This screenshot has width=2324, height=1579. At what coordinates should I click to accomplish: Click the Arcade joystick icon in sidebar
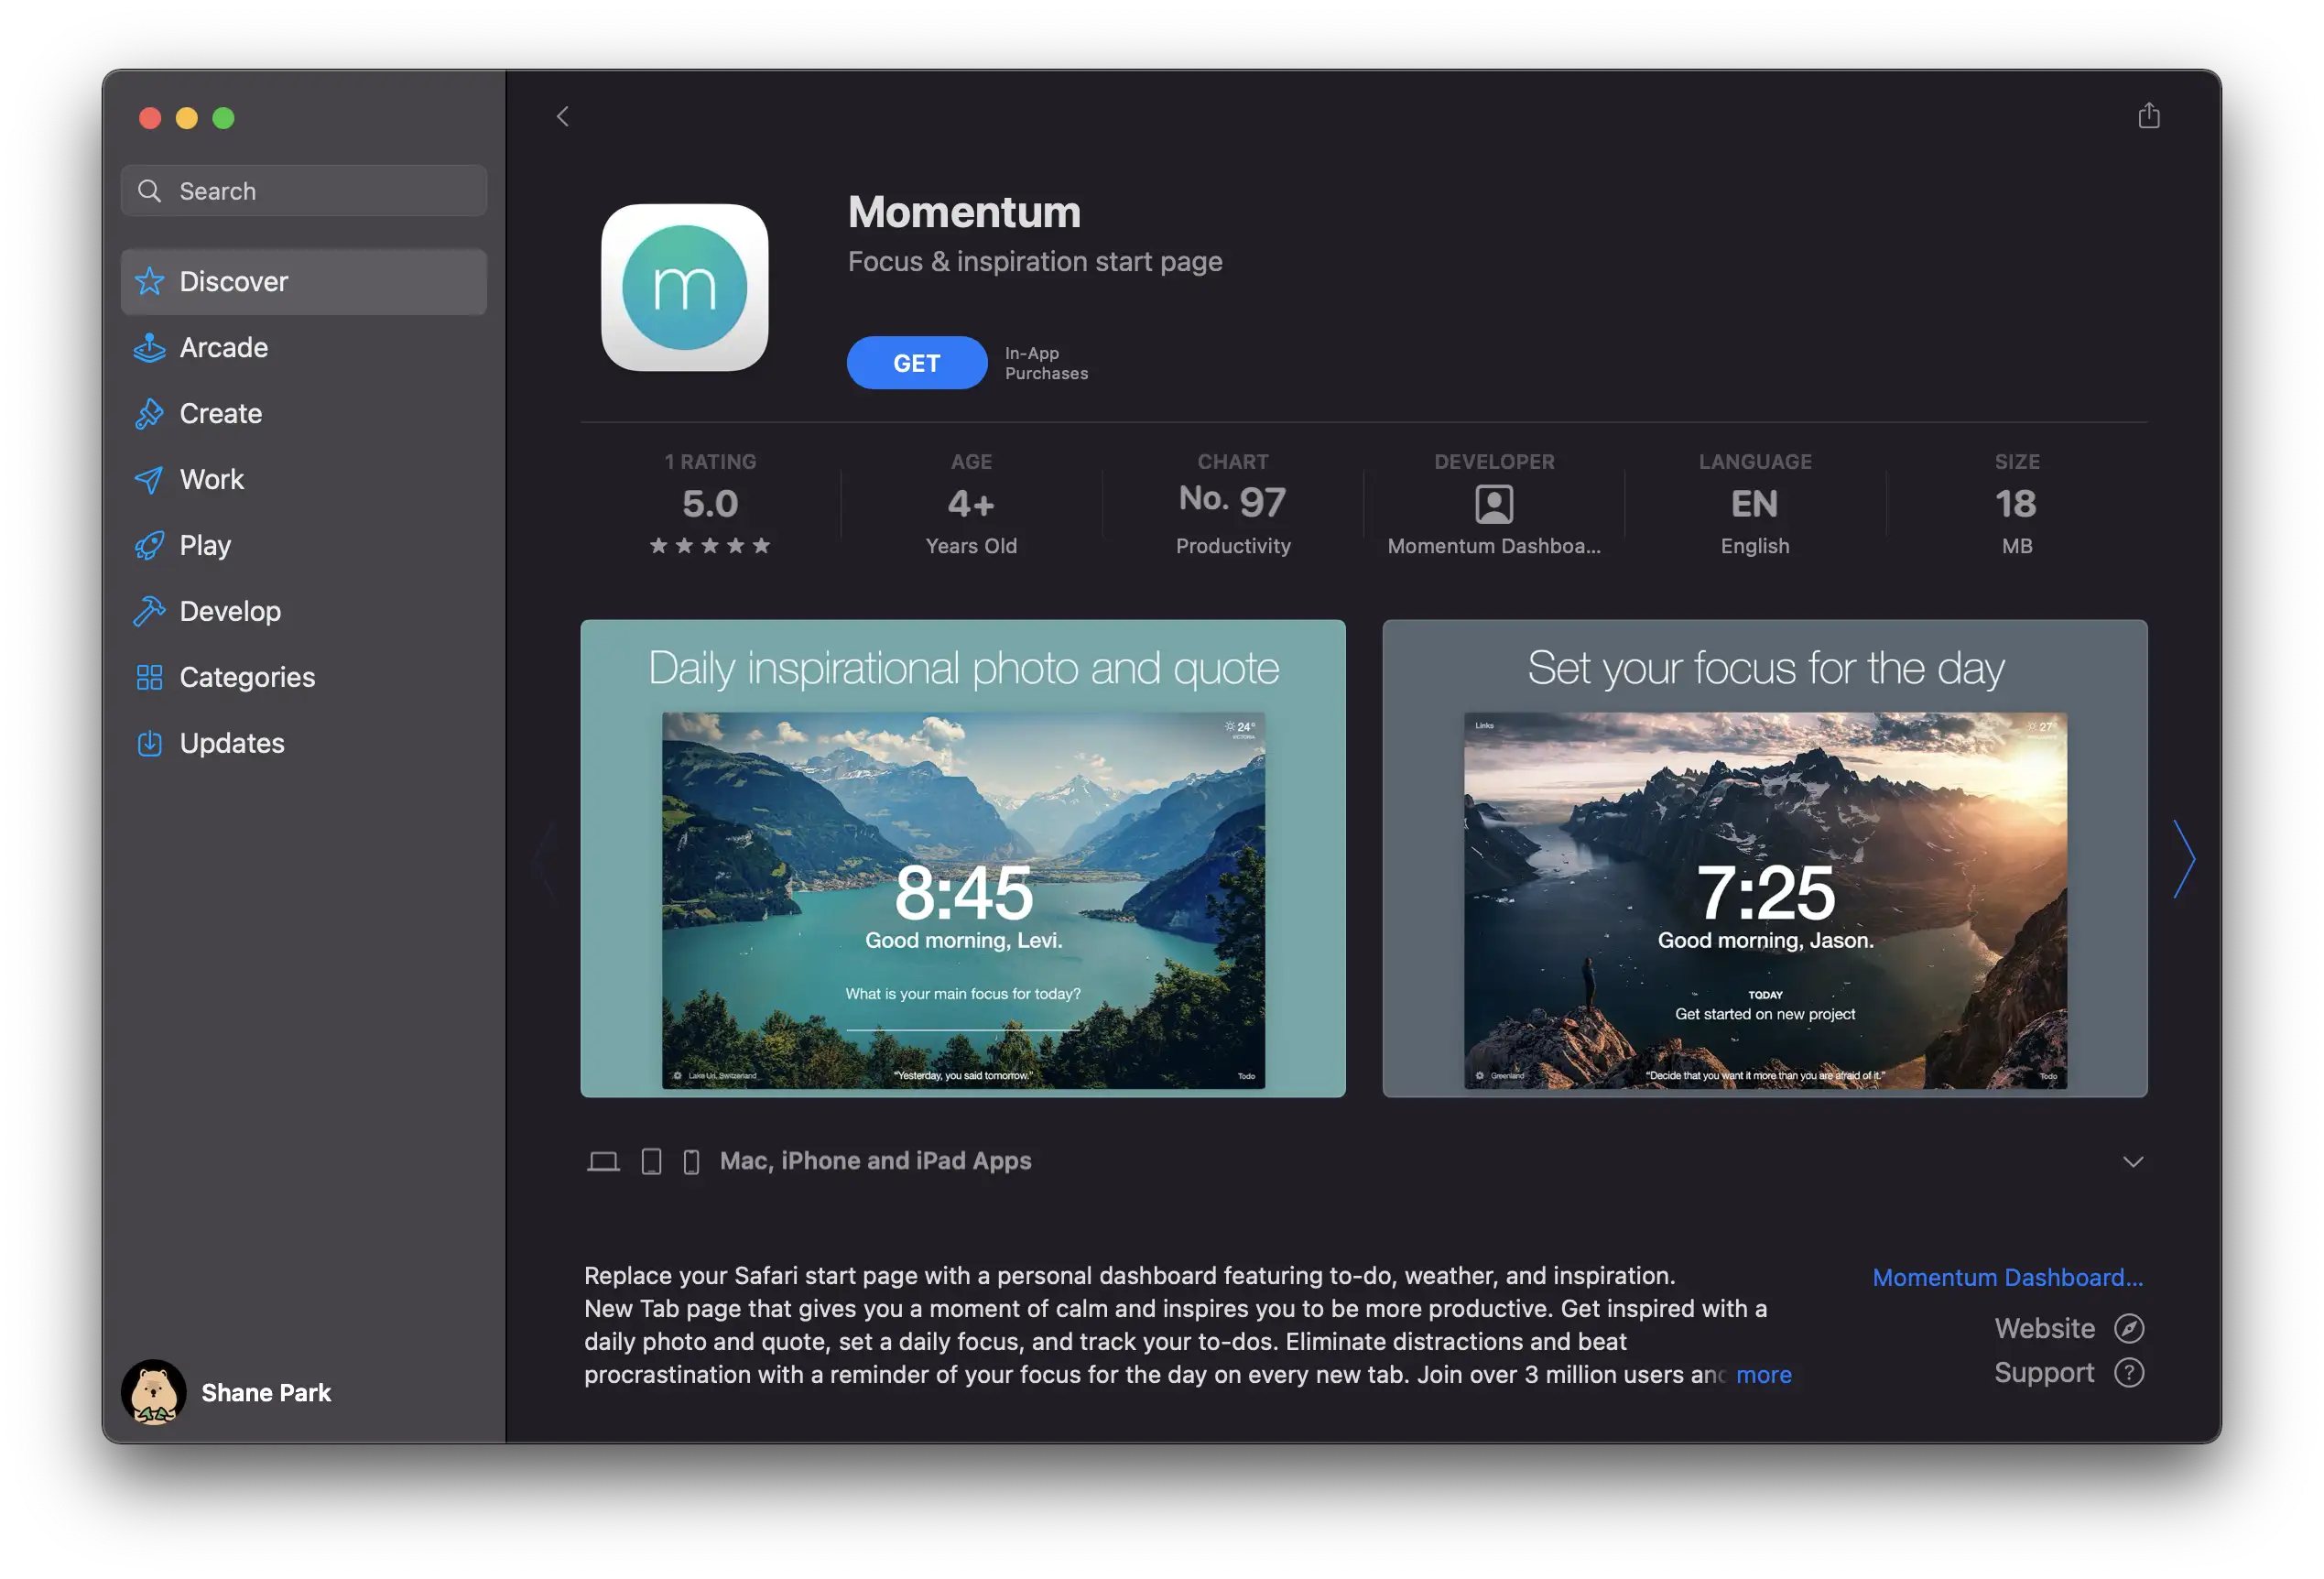[x=149, y=348]
